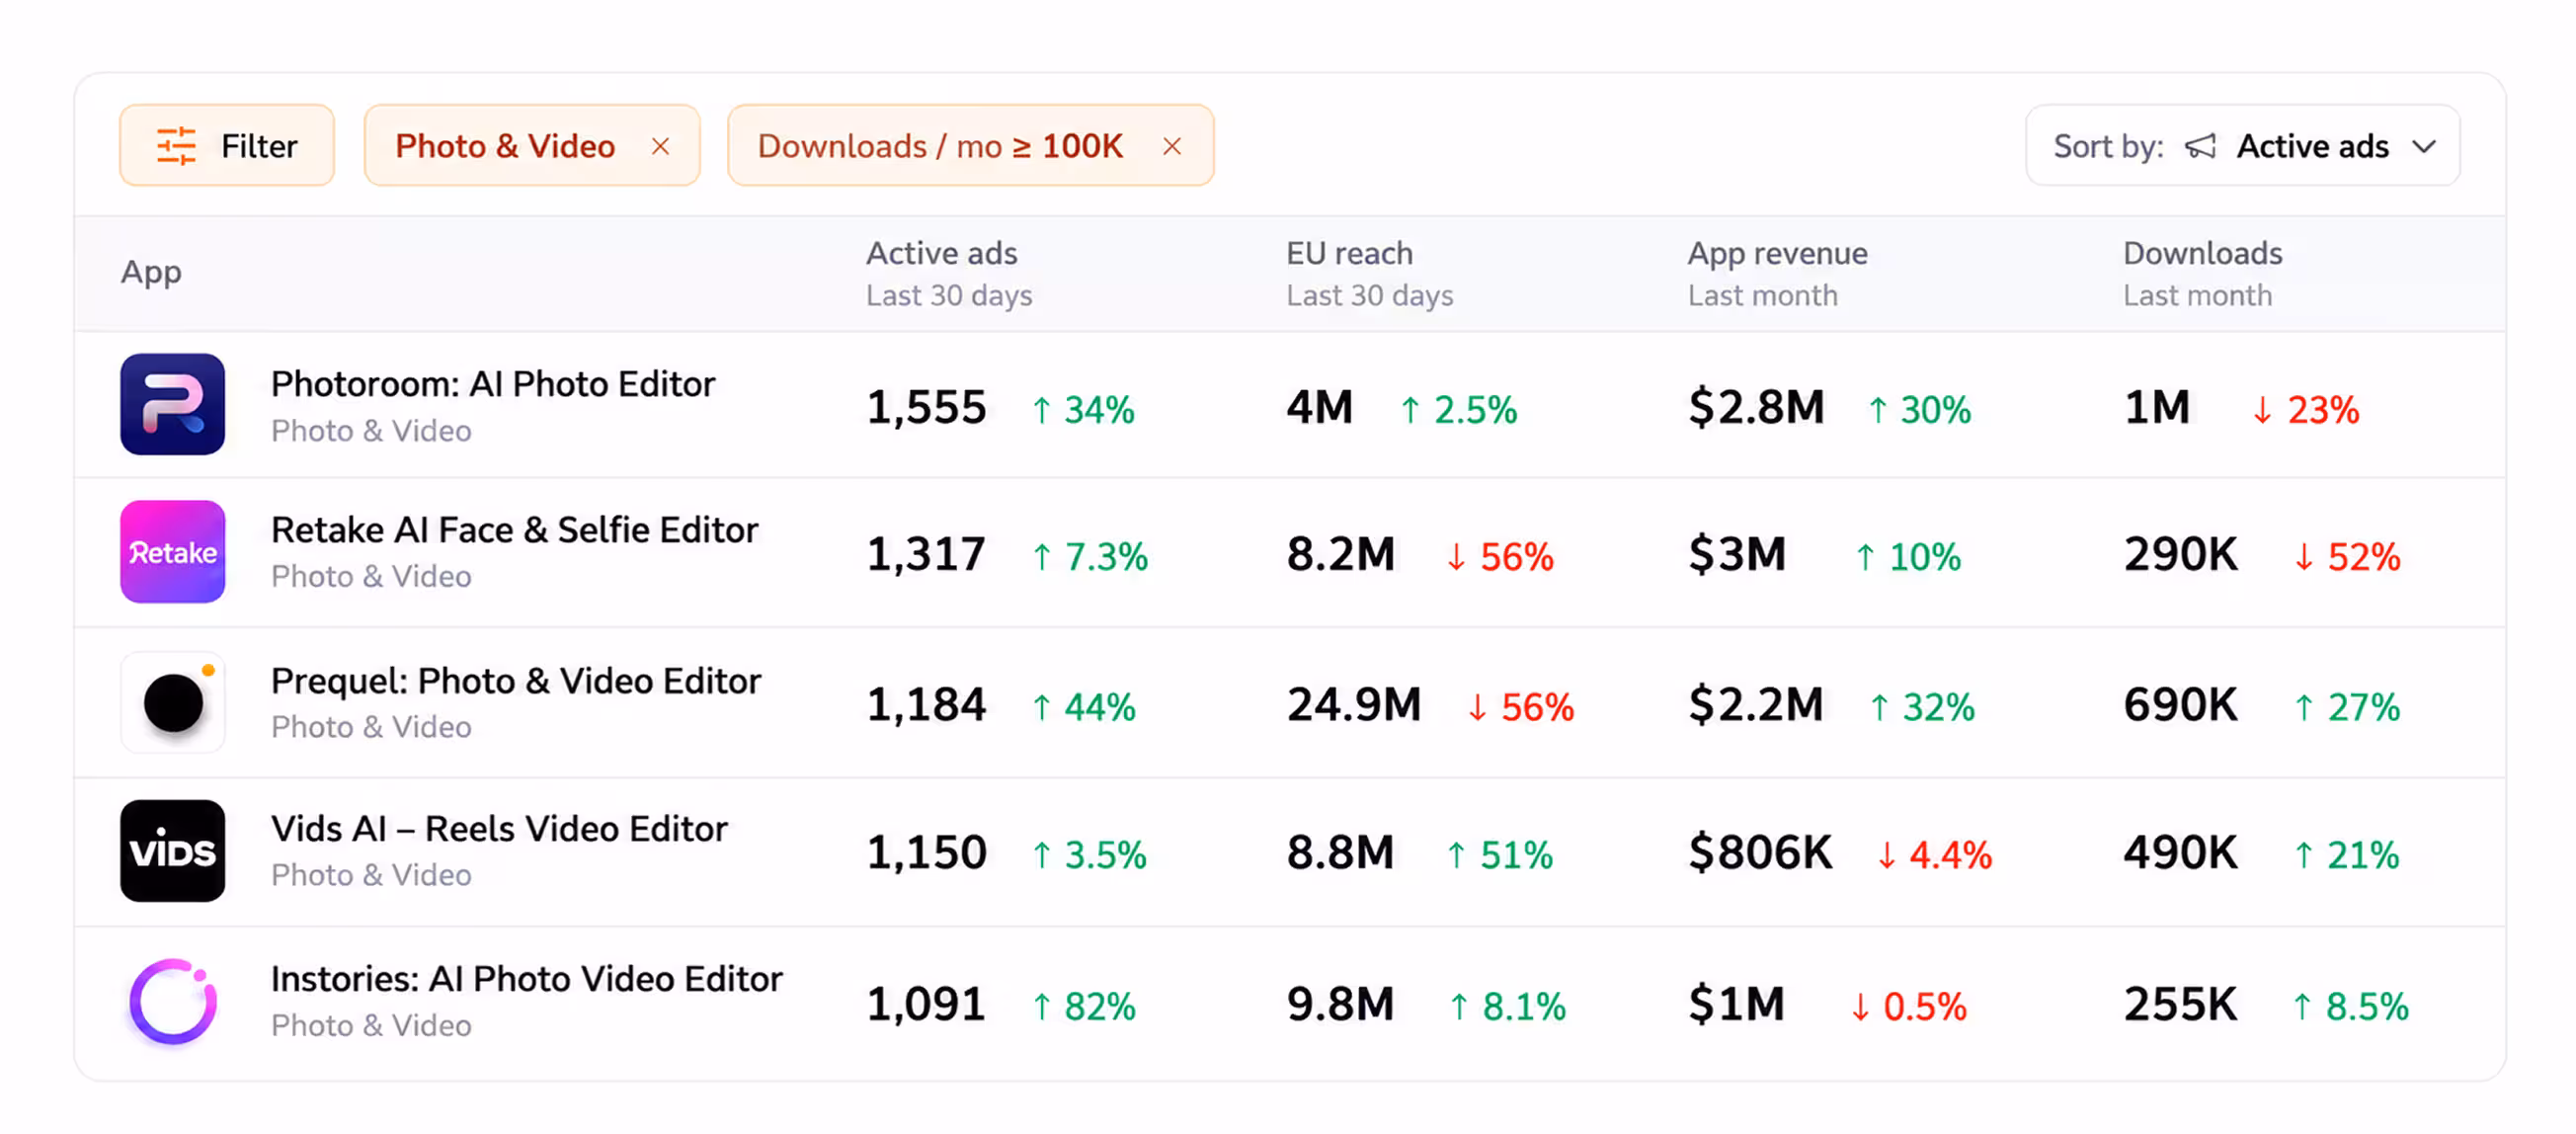Click Photoroom's $2.8M revenue value
The image size is (2576, 1134).
(1756, 408)
